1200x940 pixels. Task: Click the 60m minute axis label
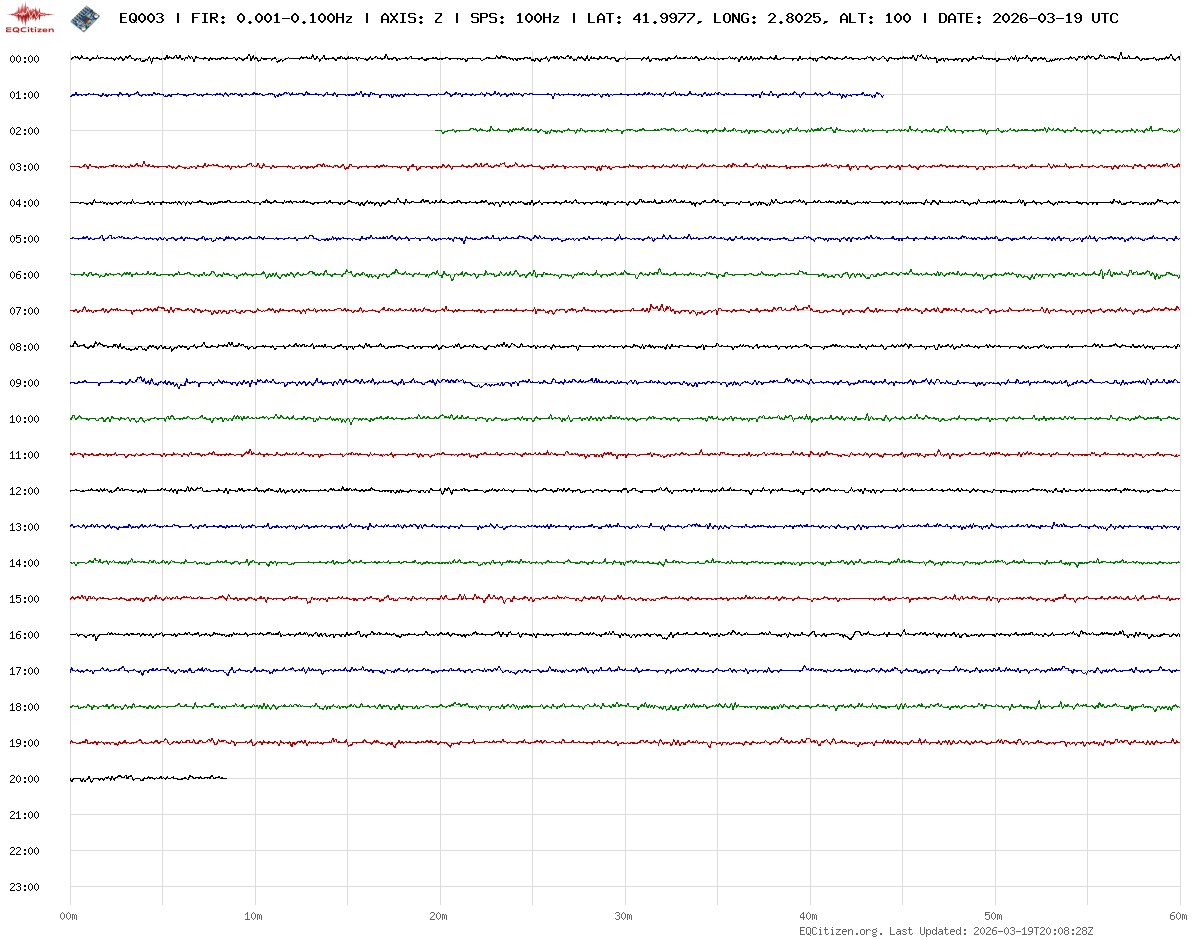(1179, 916)
